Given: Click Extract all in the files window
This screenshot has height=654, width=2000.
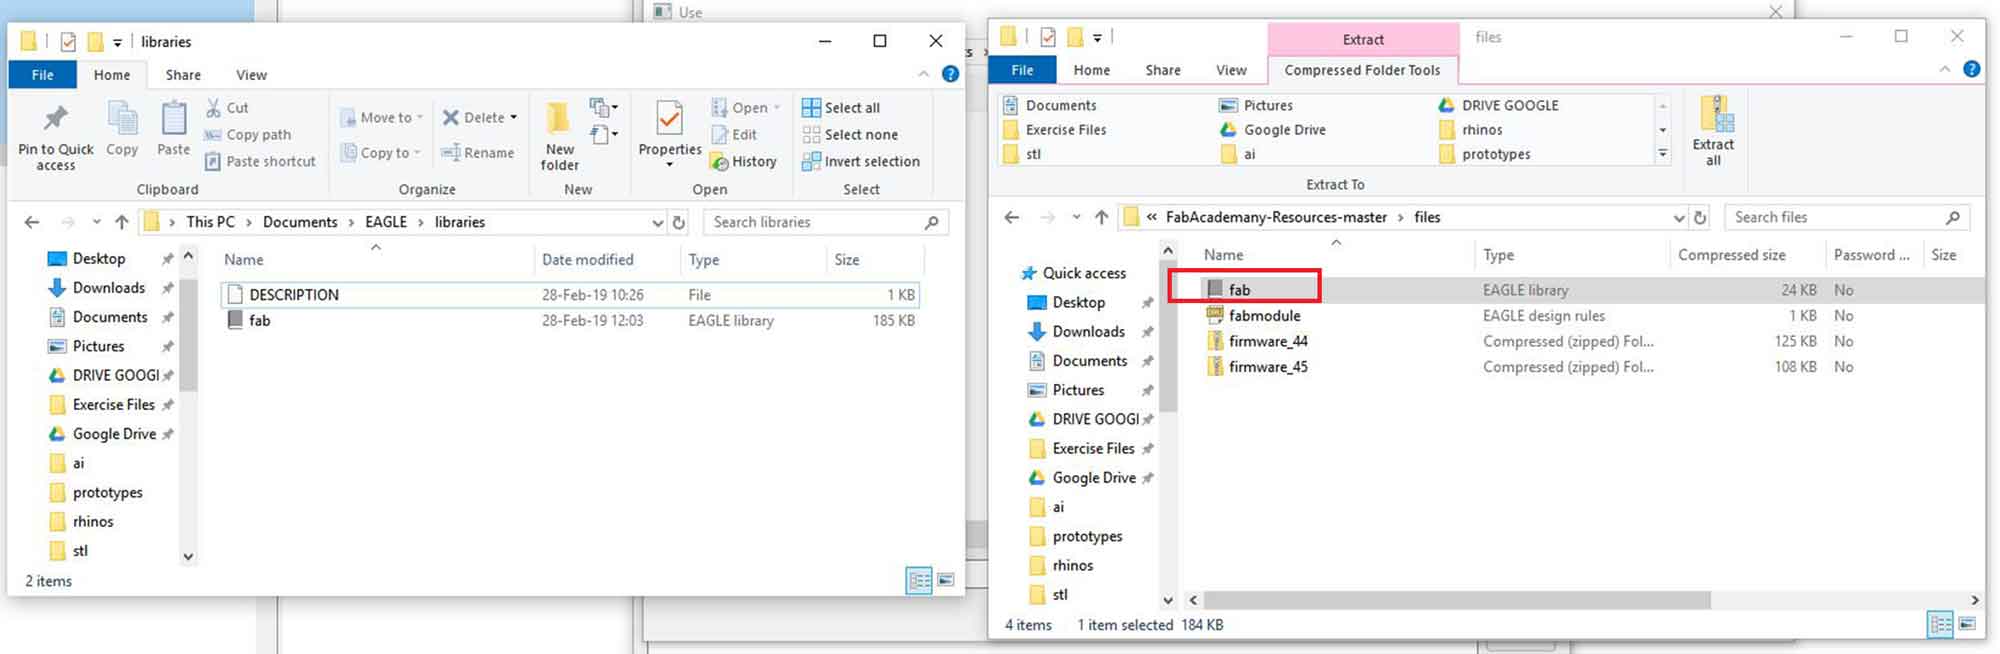Looking at the screenshot, I should (x=1713, y=131).
